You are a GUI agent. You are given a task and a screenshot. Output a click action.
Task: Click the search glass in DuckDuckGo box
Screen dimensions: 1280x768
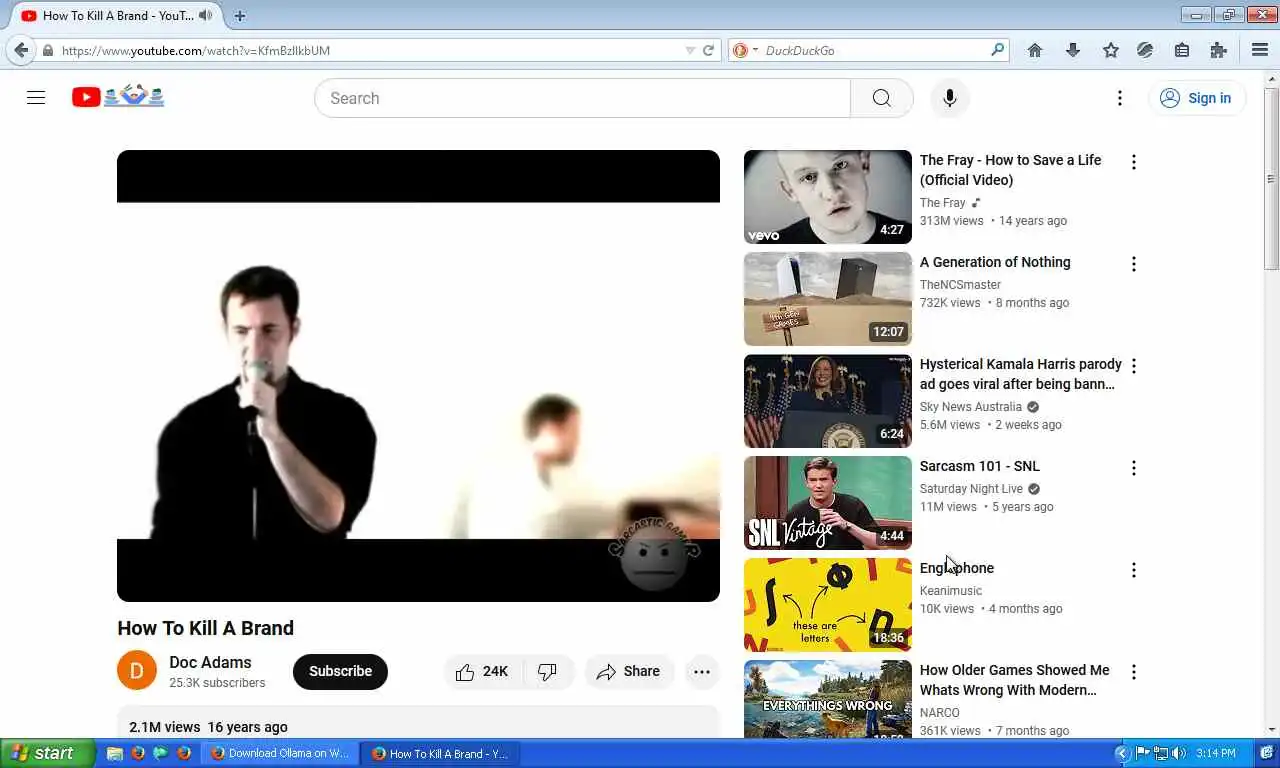pyautogui.click(x=997, y=50)
